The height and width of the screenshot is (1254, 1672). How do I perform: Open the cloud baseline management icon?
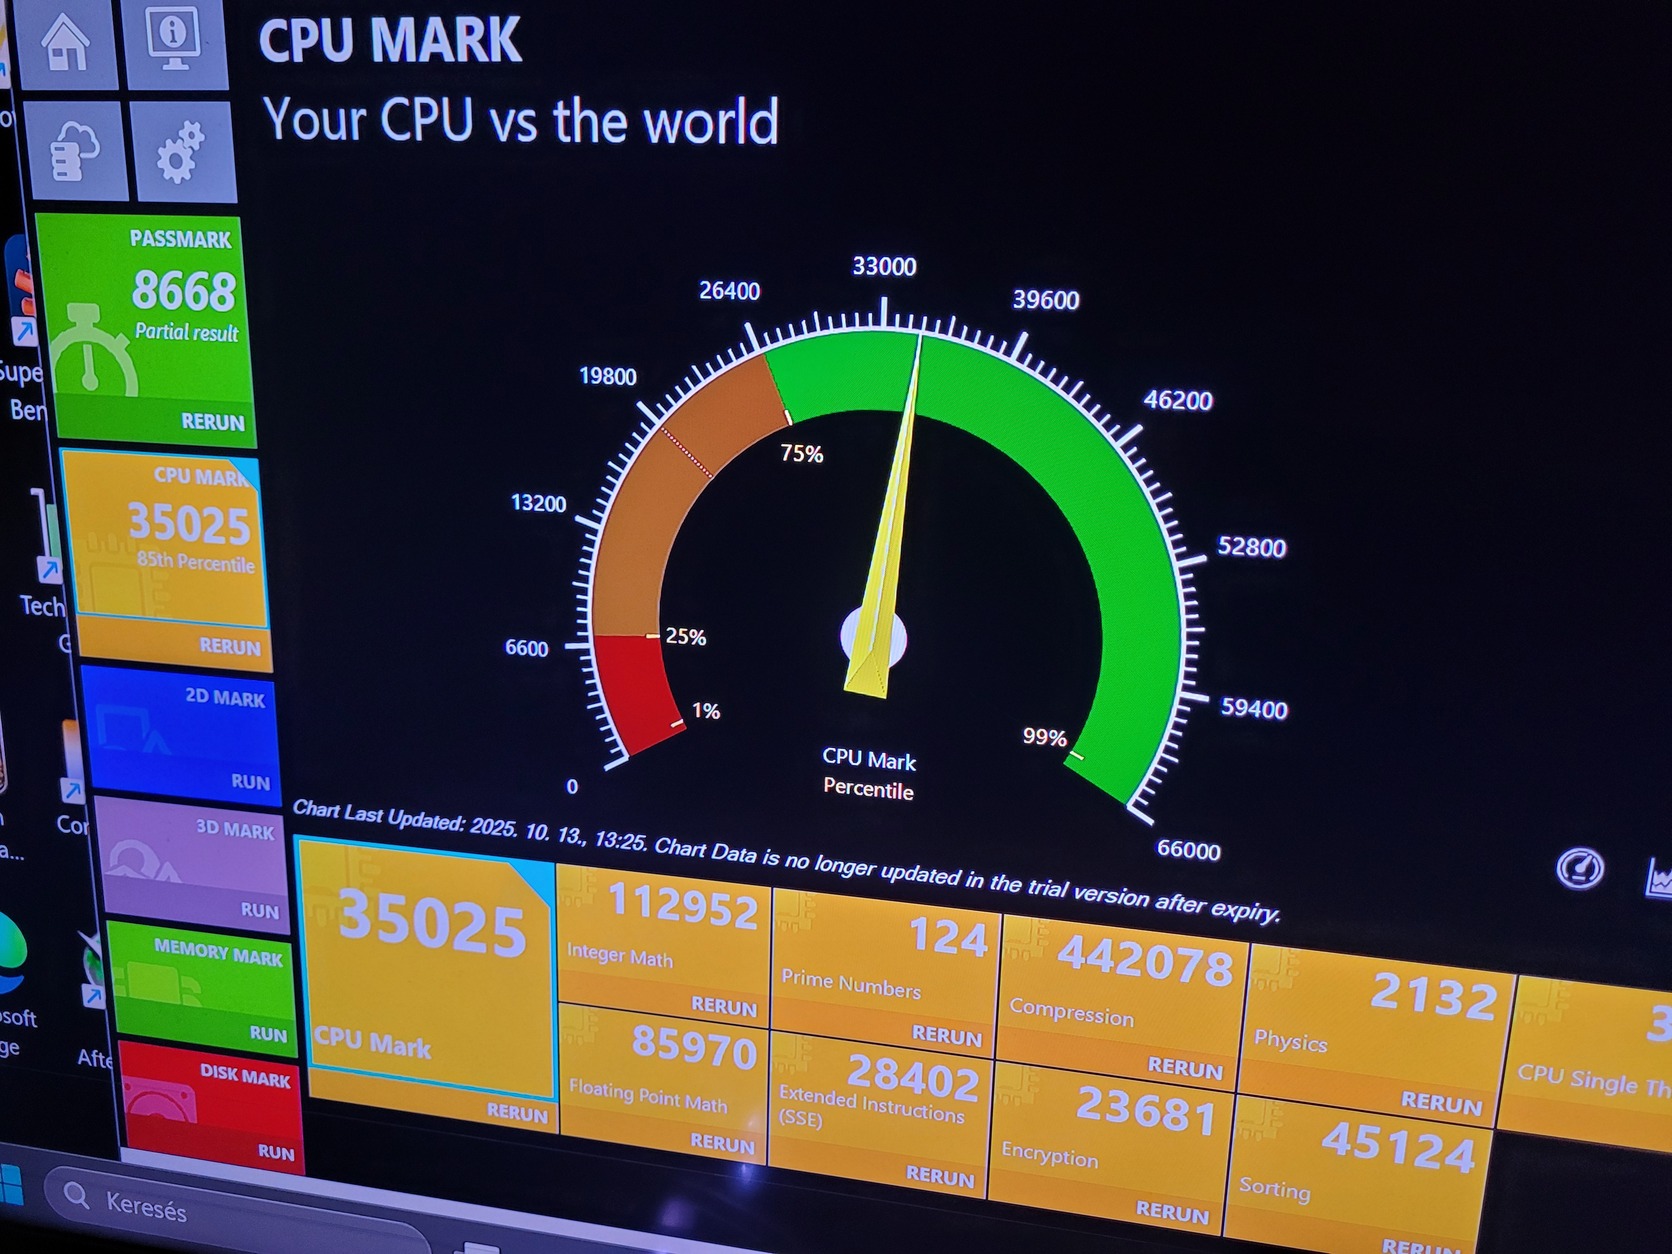tap(76, 150)
